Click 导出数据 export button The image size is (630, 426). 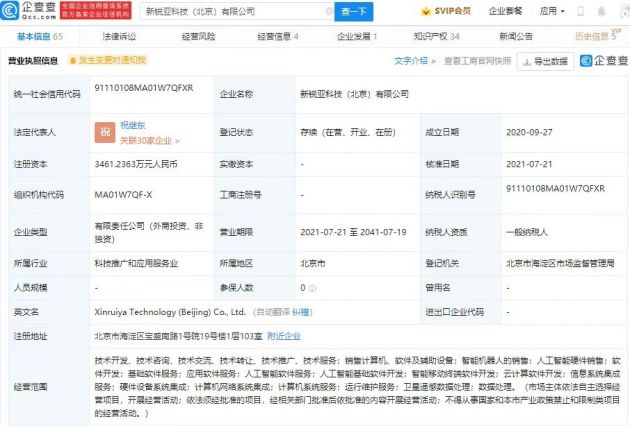click(545, 61)
